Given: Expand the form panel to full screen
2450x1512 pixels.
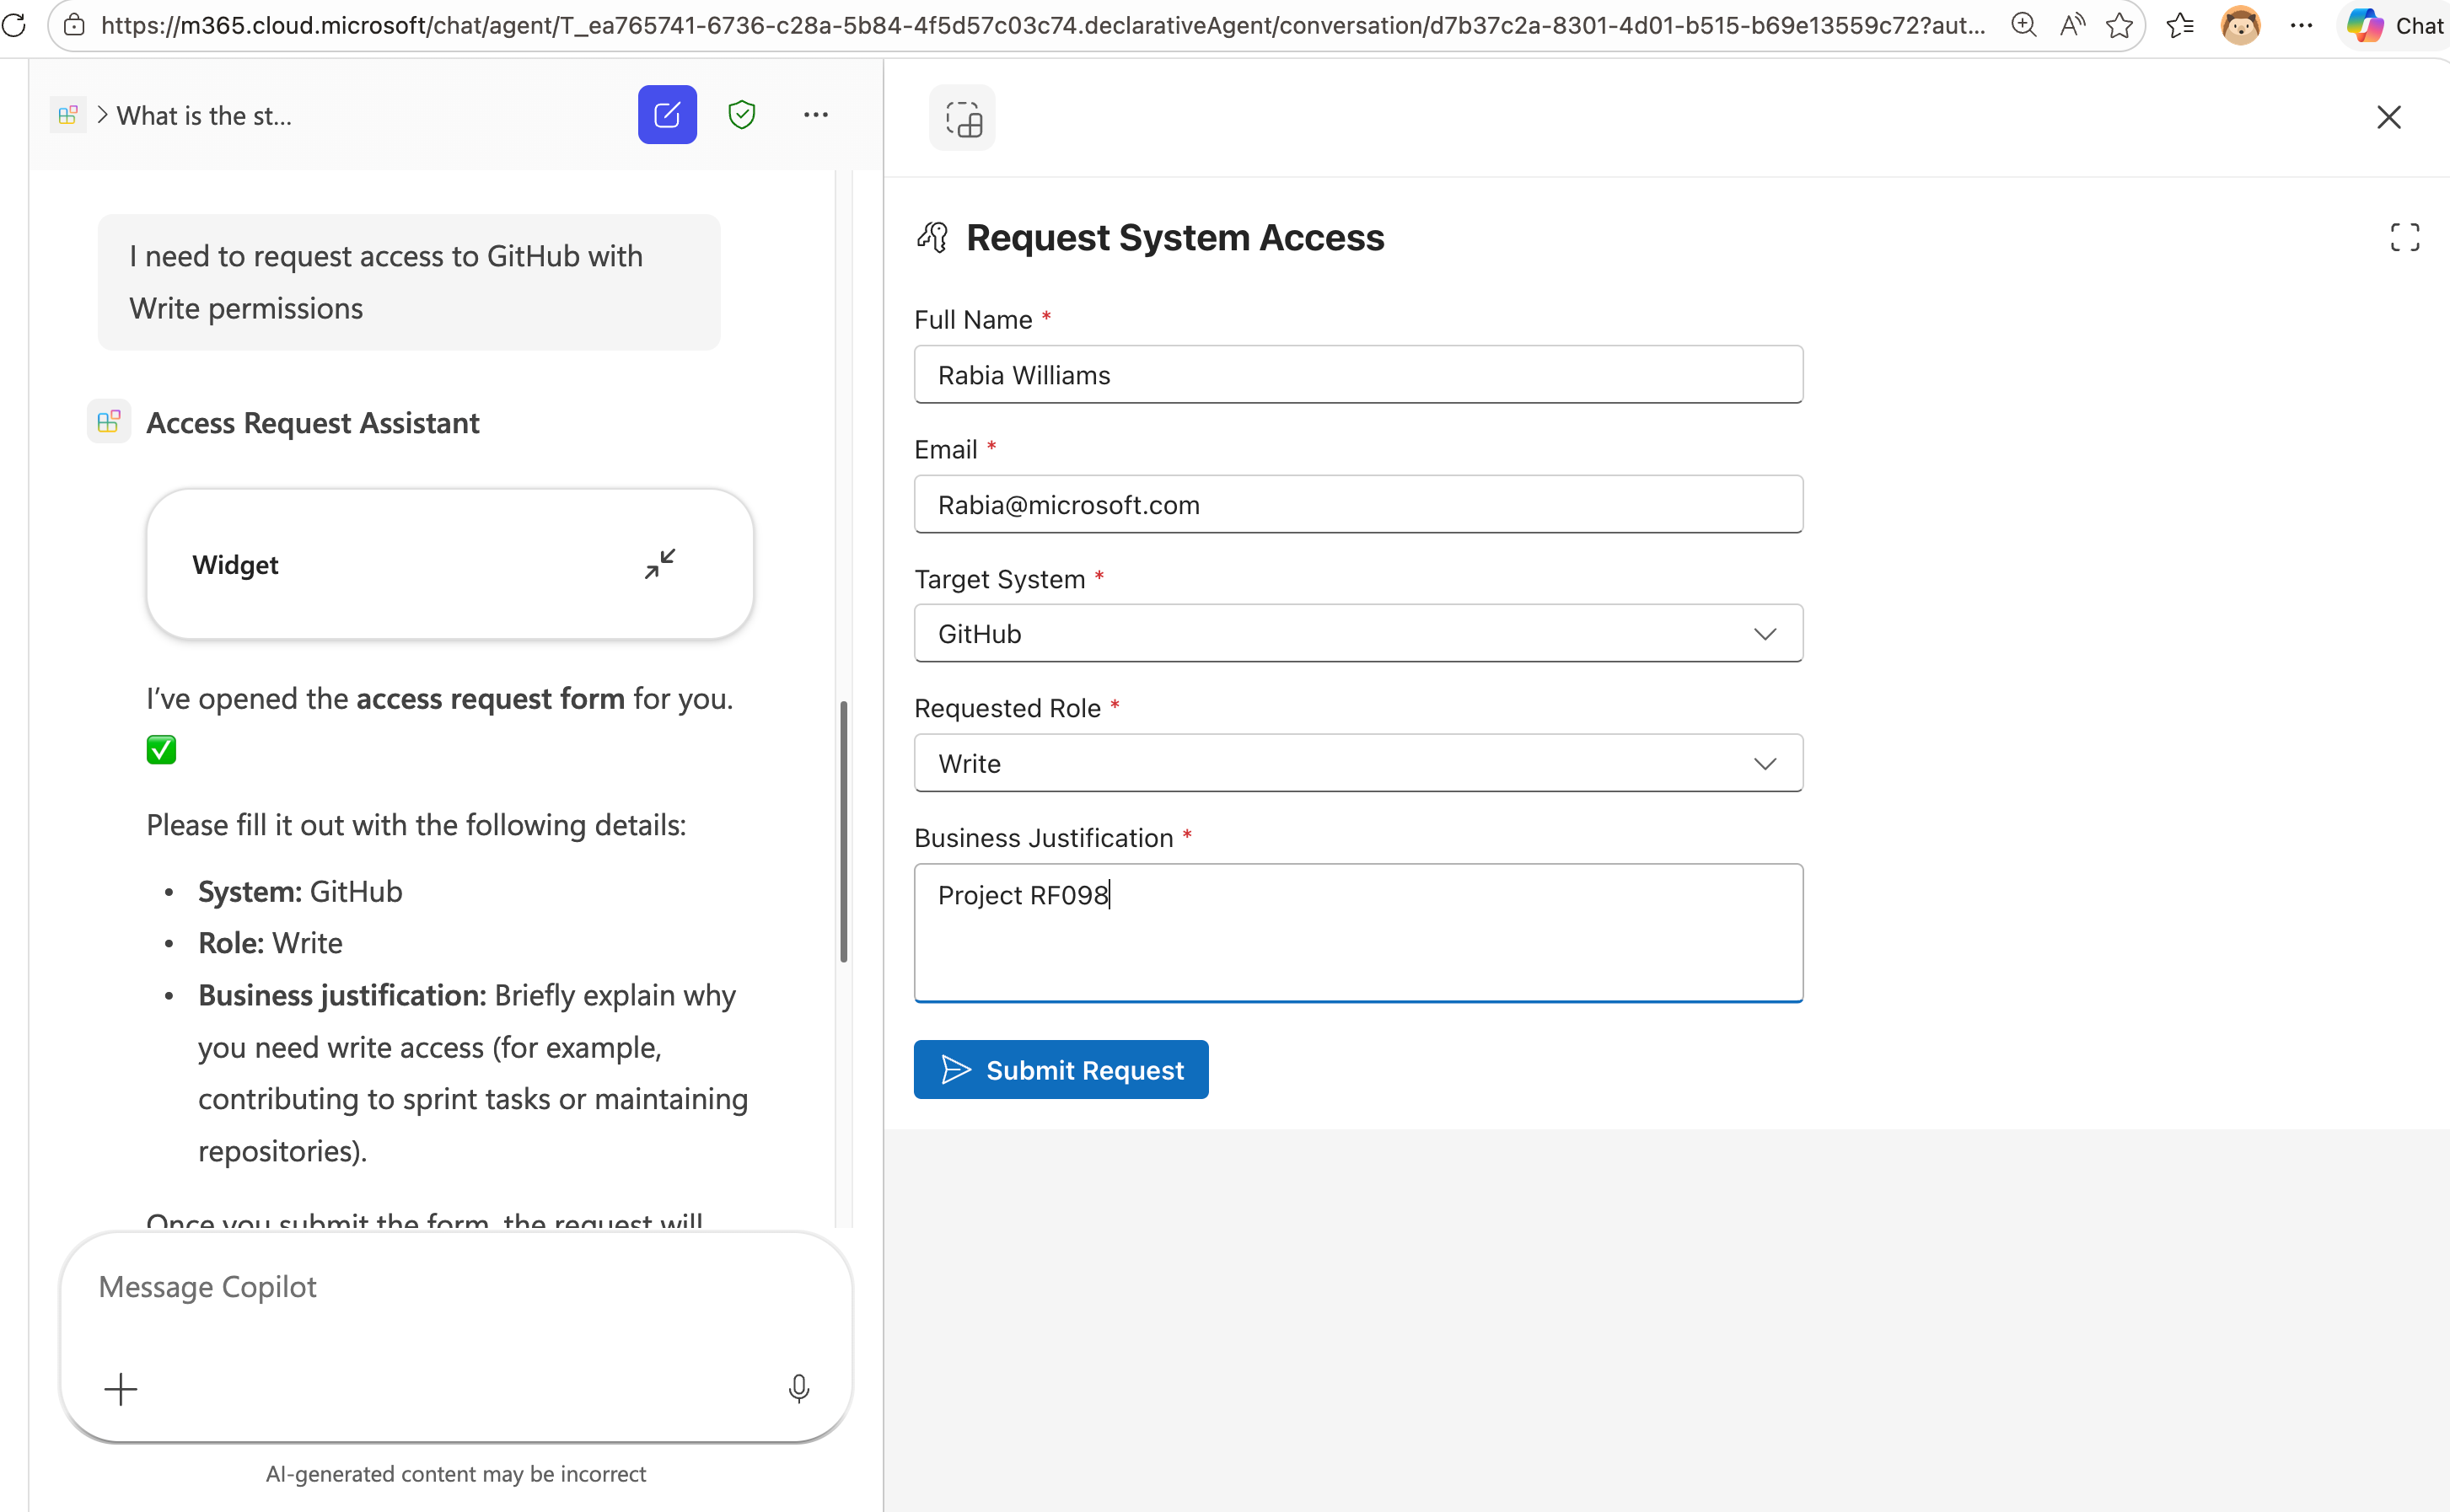Looking at the screenshot, I should pyautogui.click(x=2404, y=236).
